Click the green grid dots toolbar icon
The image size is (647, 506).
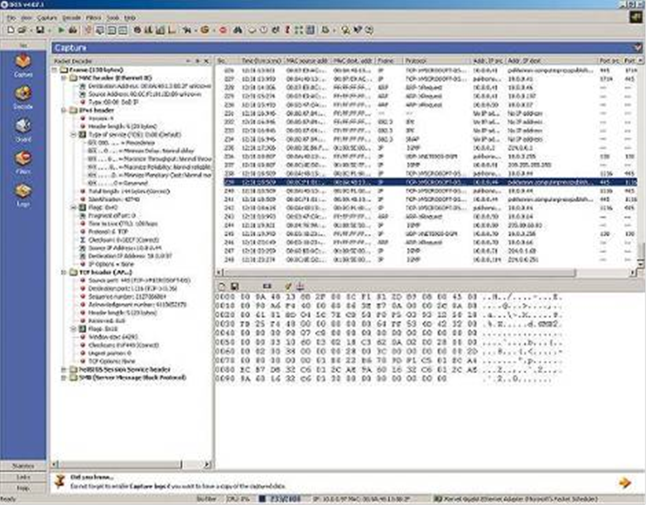tap(299, 30)
